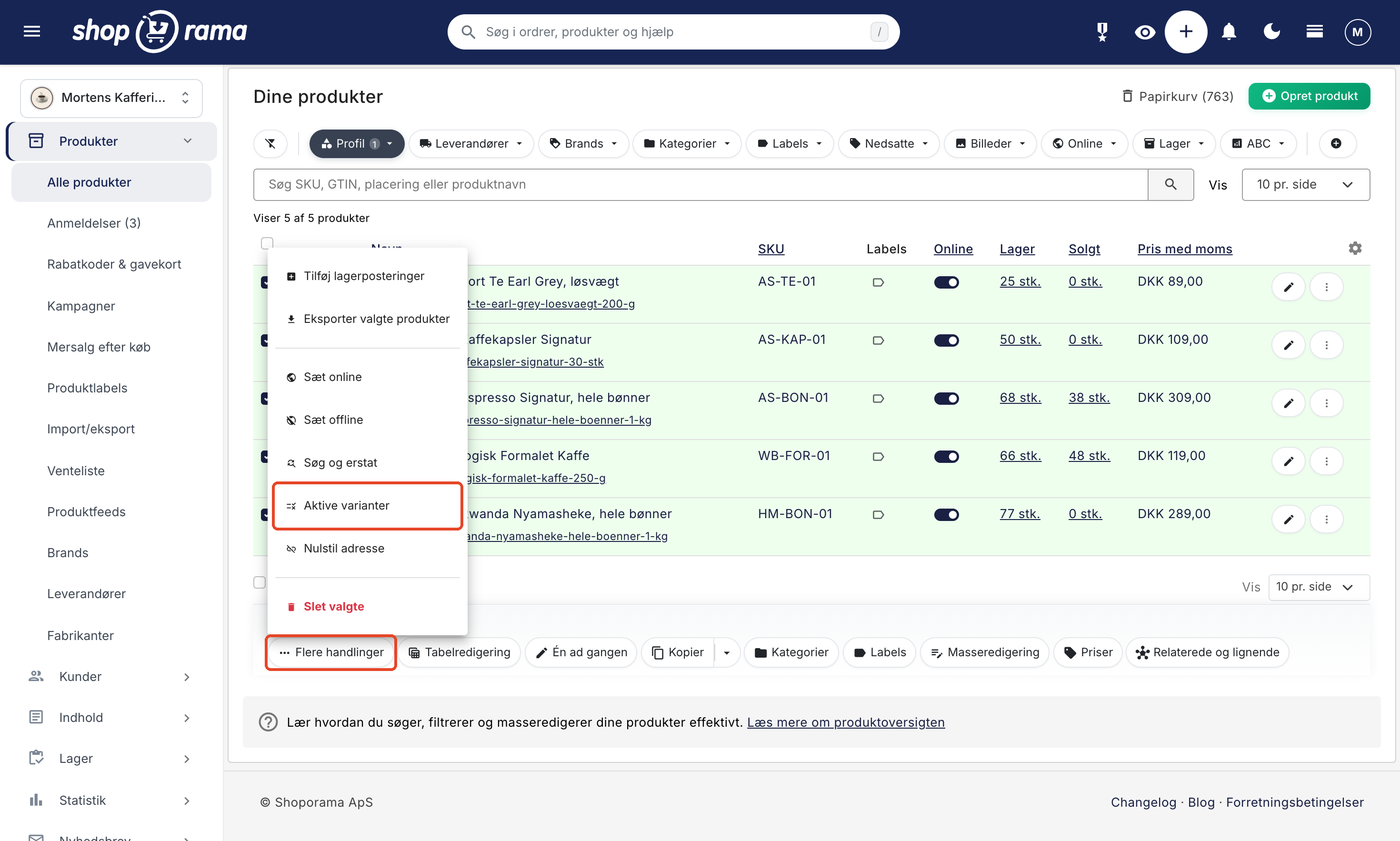Open the card stack icon in header
The width and height of the screenshot is (1400, 841).
pyautogui.click(x=1315, y=32)
